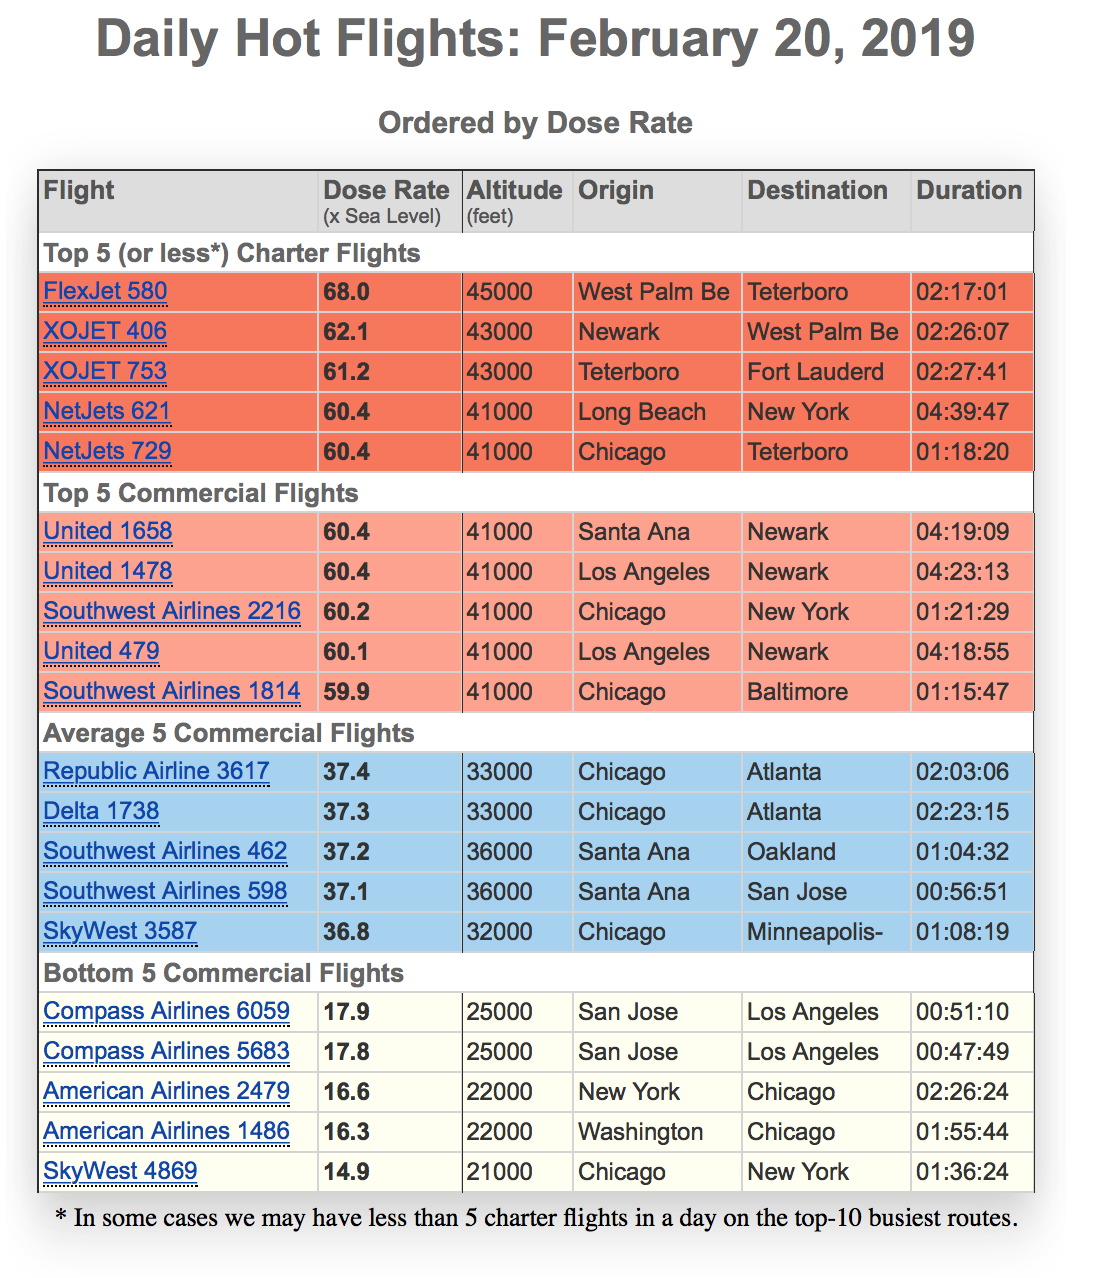Select the duration 00:56:51

(962, 892)
